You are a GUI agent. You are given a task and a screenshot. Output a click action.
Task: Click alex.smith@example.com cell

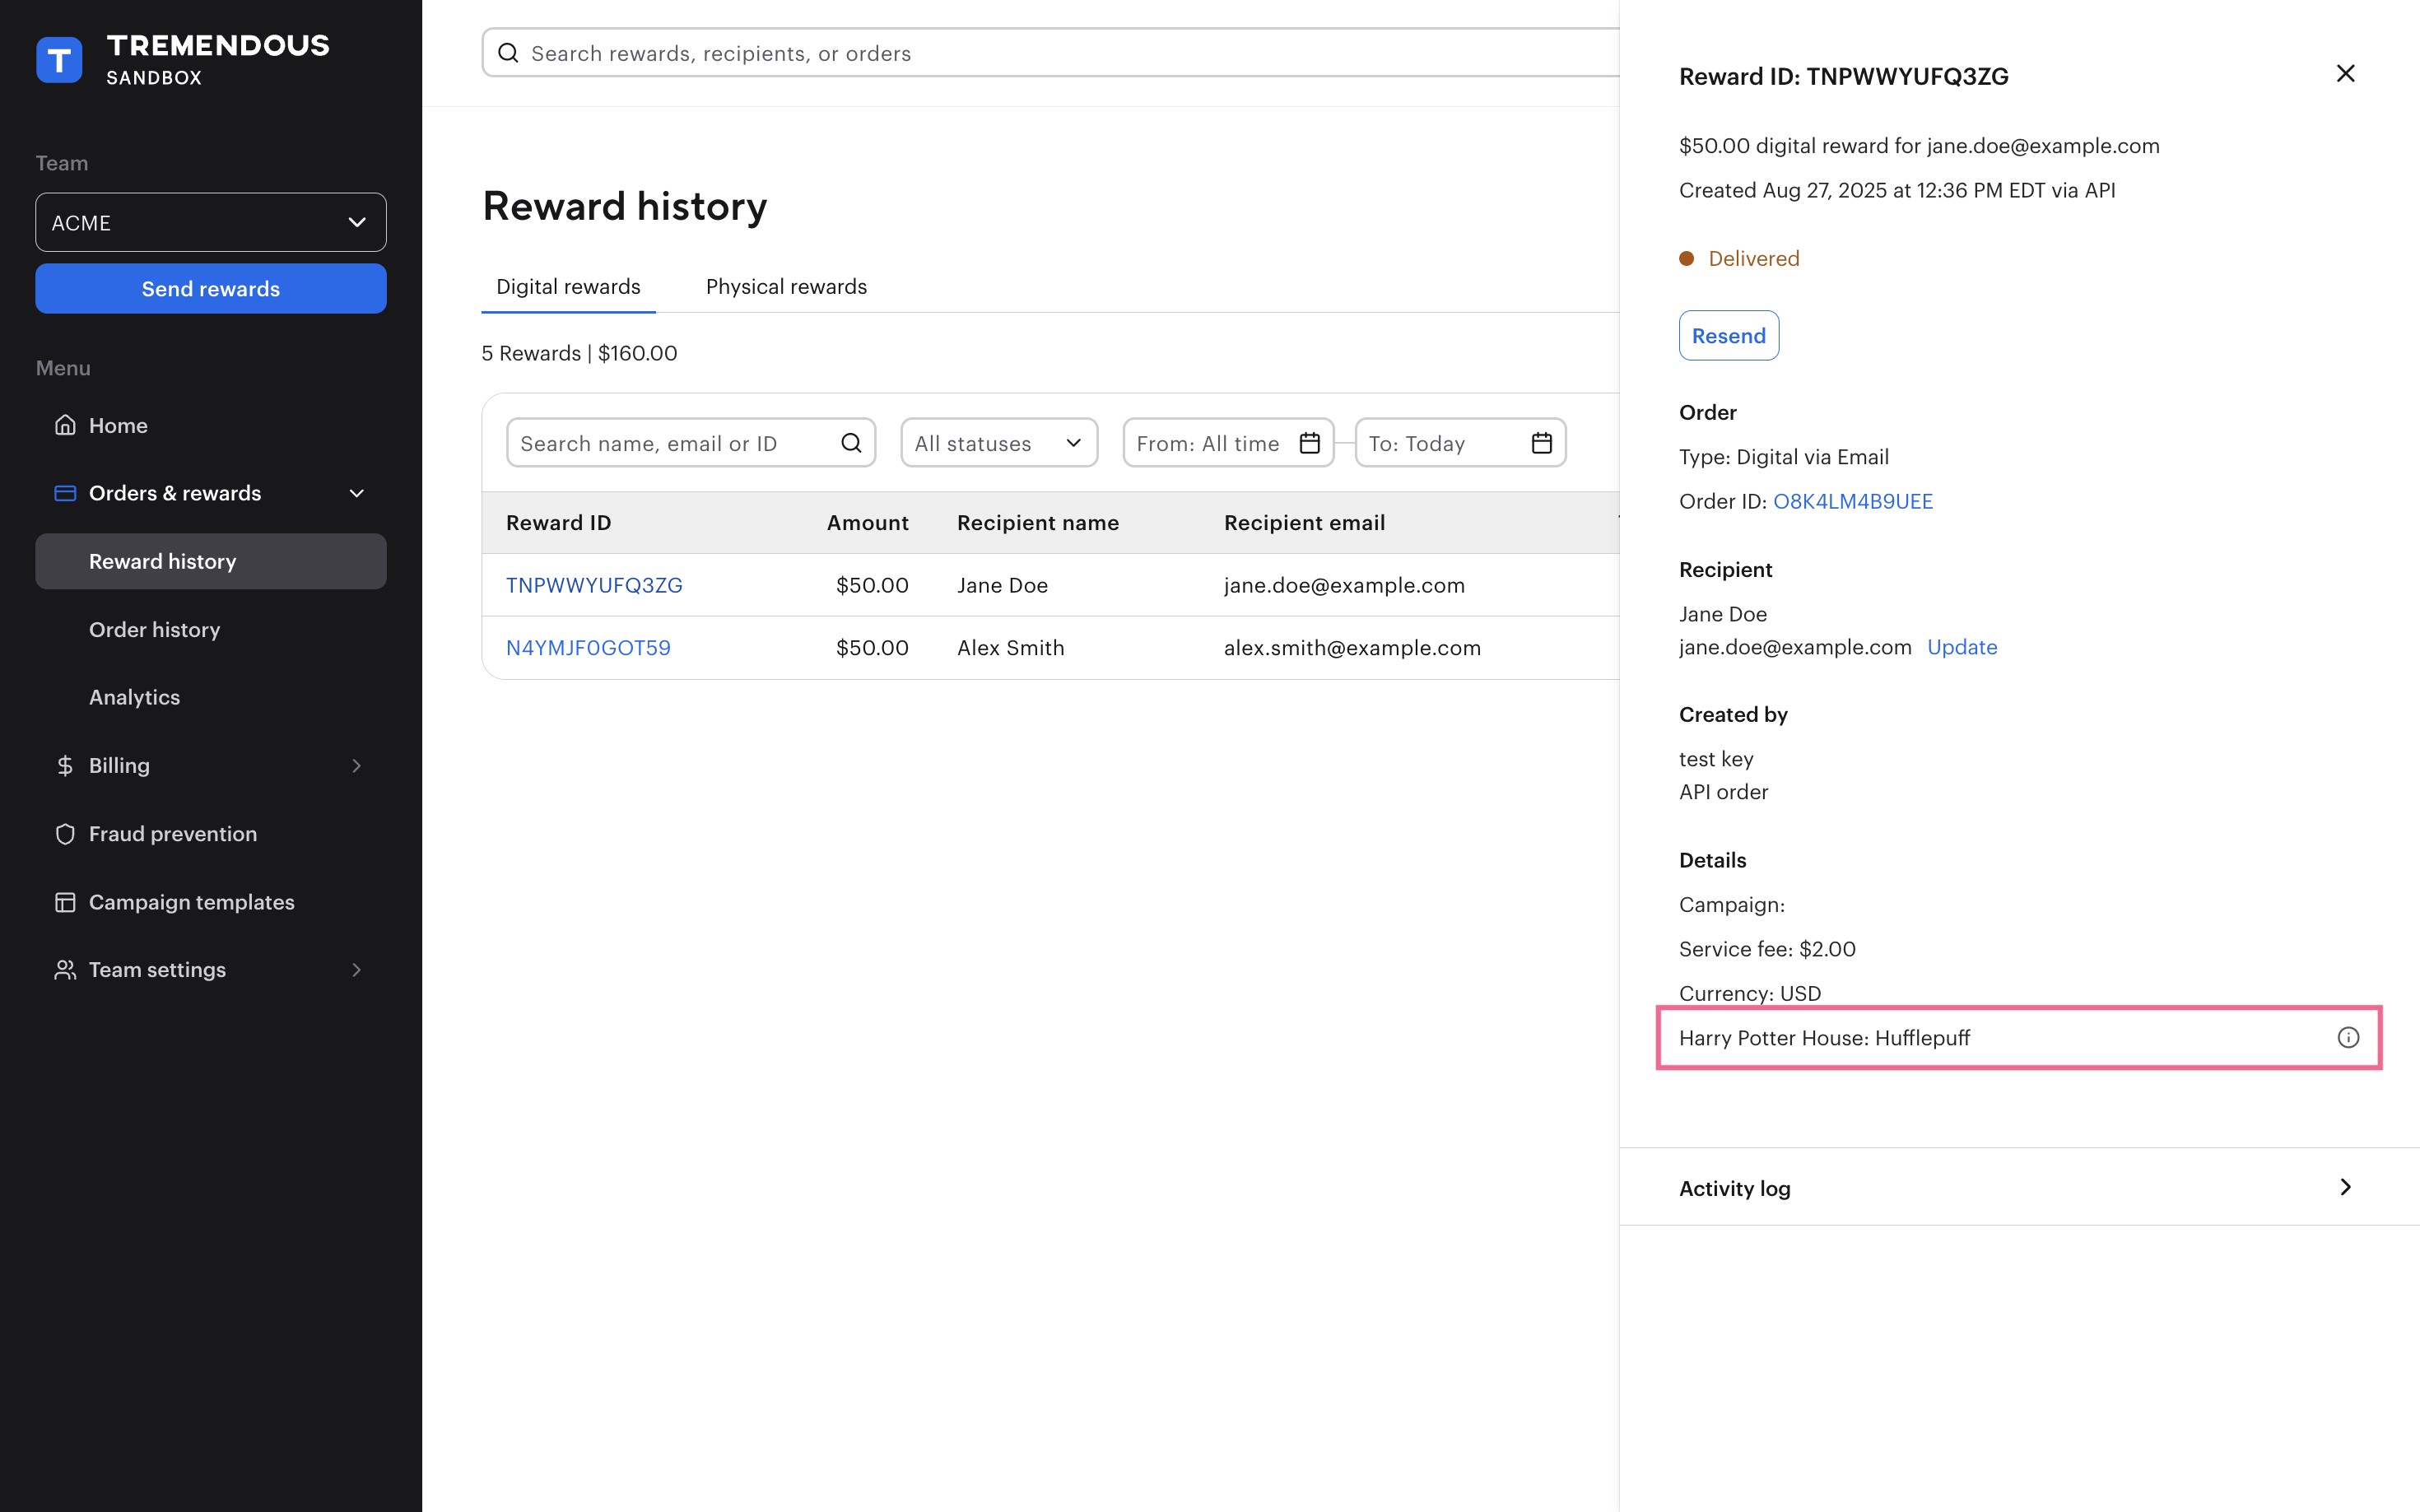click(1352, 648)
